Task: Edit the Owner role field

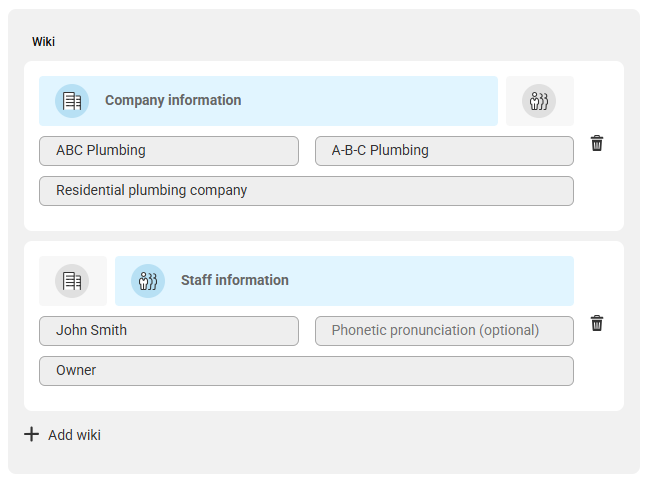Action: click(x=306, y=371)
